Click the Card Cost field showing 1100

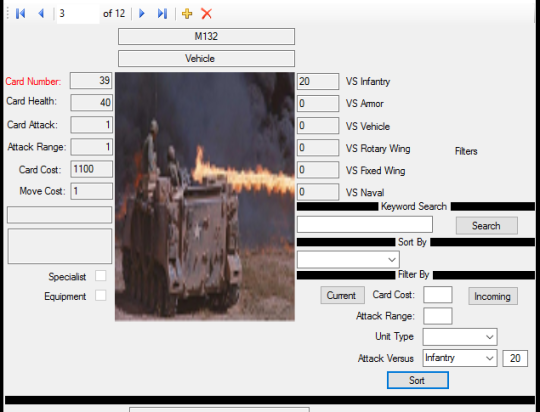tap(91, 169)
